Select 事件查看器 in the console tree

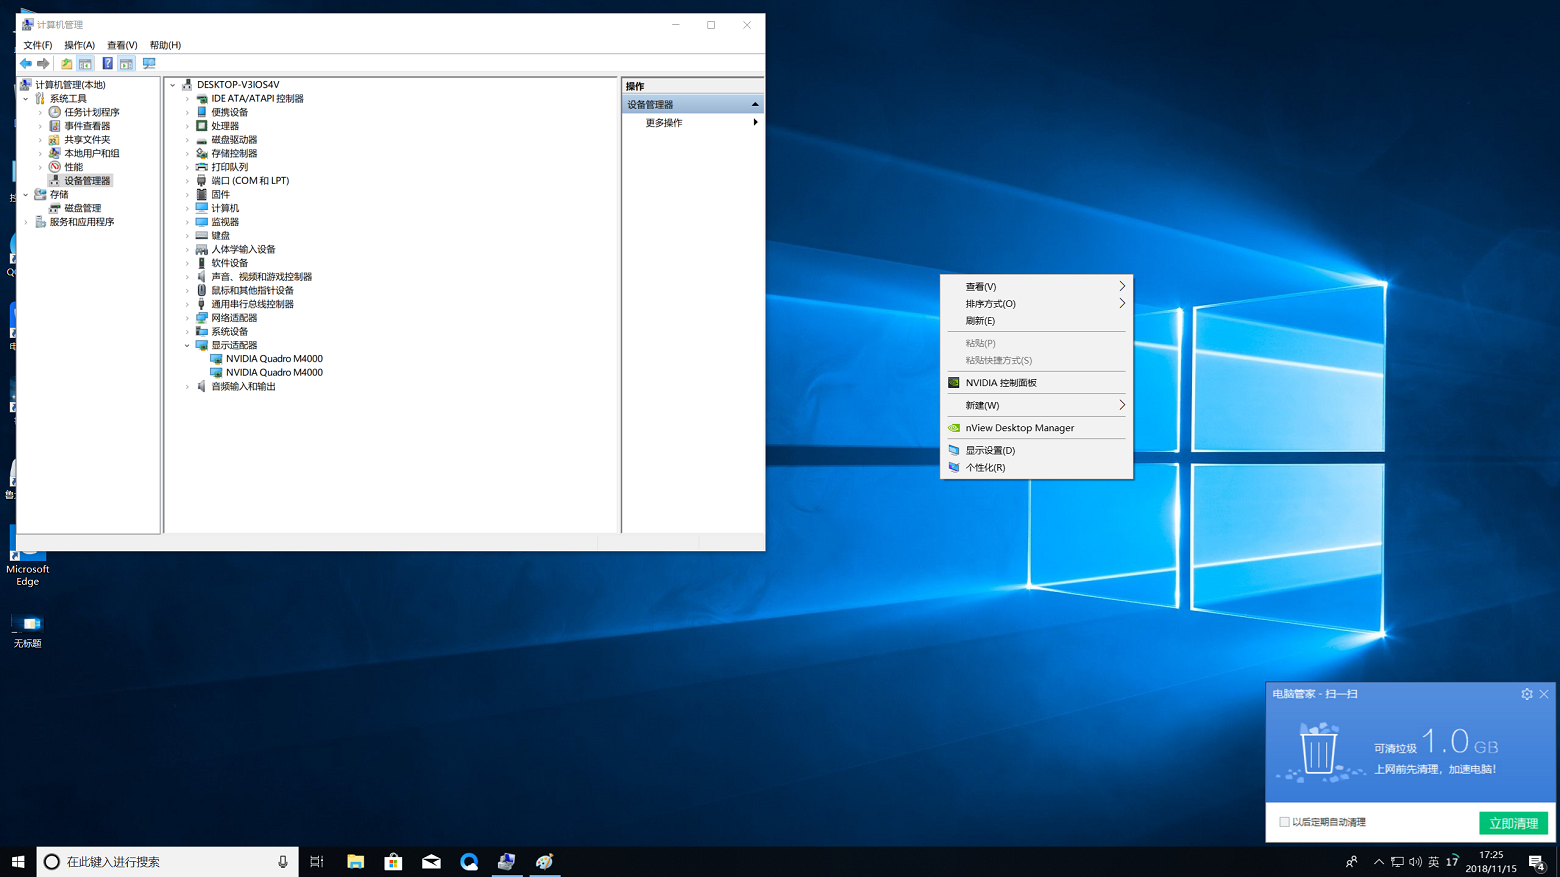pyautogui.click(x=87, y=126)
